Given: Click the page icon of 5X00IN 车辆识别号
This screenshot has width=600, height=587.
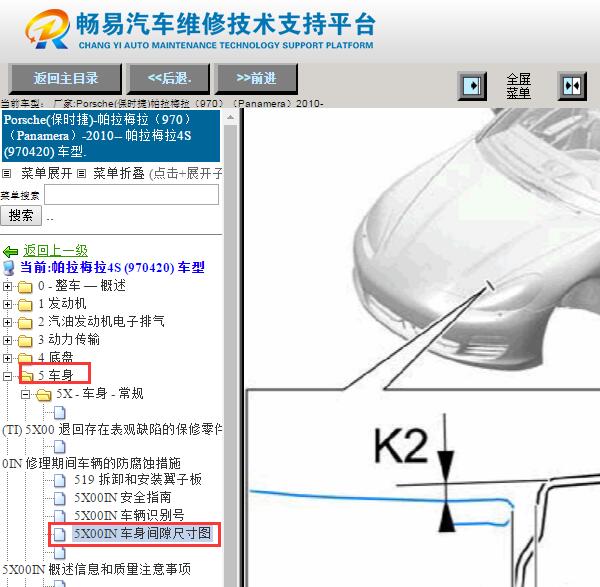Looking at the screenshot, I should pyautogui.click(x=59, y=516).
